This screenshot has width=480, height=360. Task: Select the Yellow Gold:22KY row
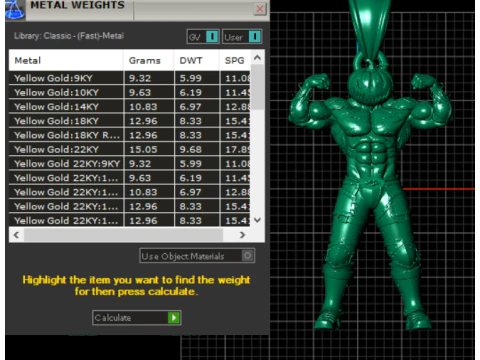pyautogui.click(x=129, y=149)
